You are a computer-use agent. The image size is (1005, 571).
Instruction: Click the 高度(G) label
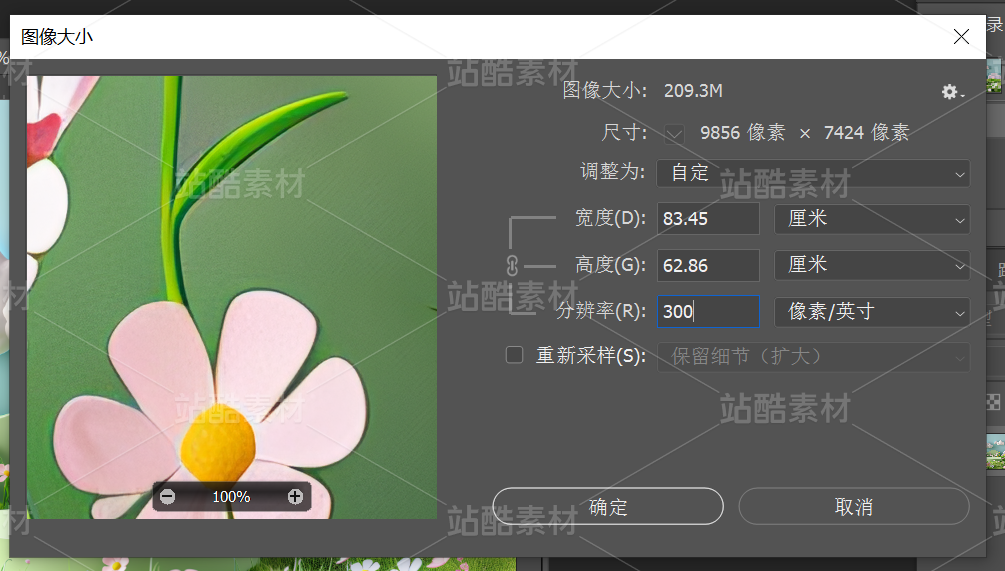point(610,265)
